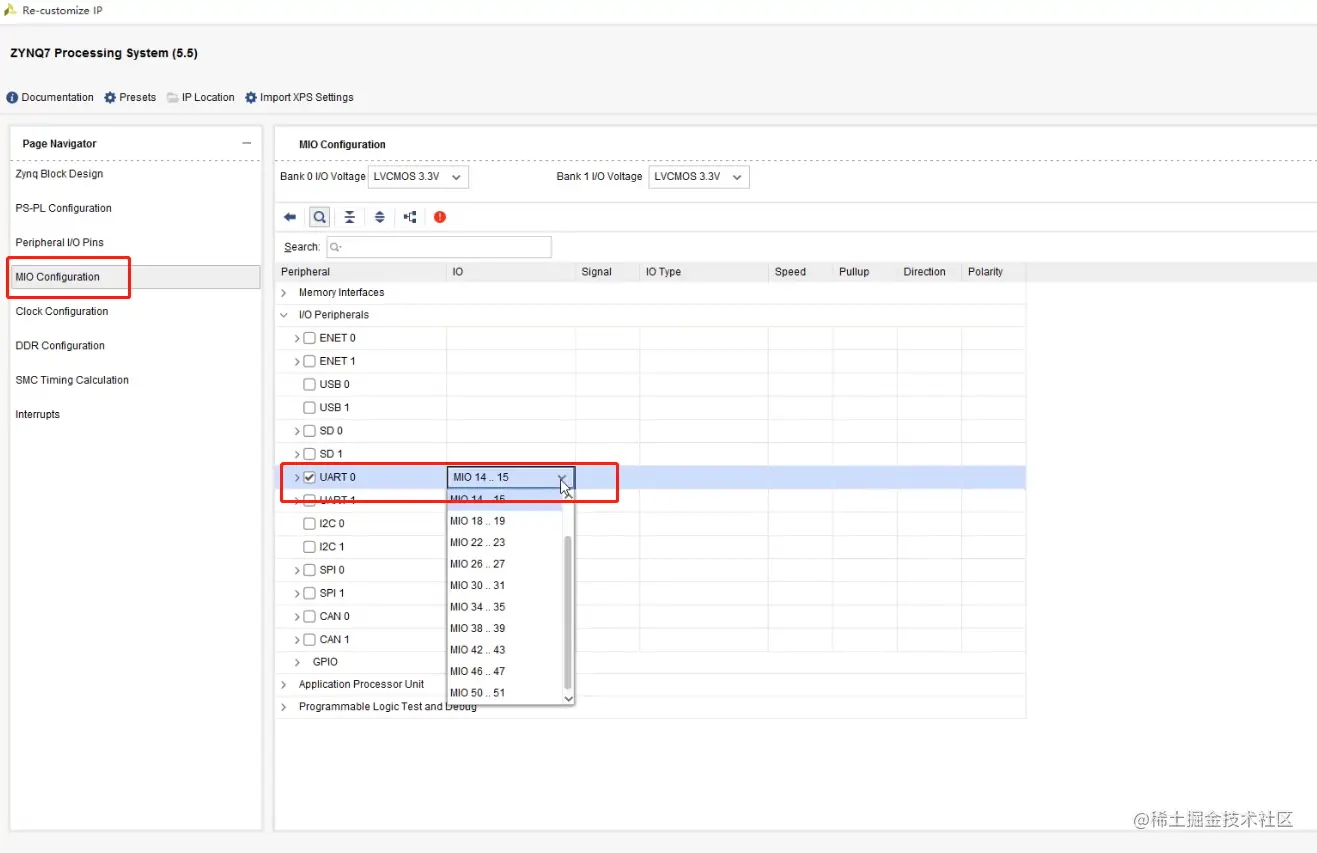Image resolution: width=1317 pixels, height=853 pixels.
Task: Collapse the Page Navigator with minus icon
Action: tap(247, 143)
